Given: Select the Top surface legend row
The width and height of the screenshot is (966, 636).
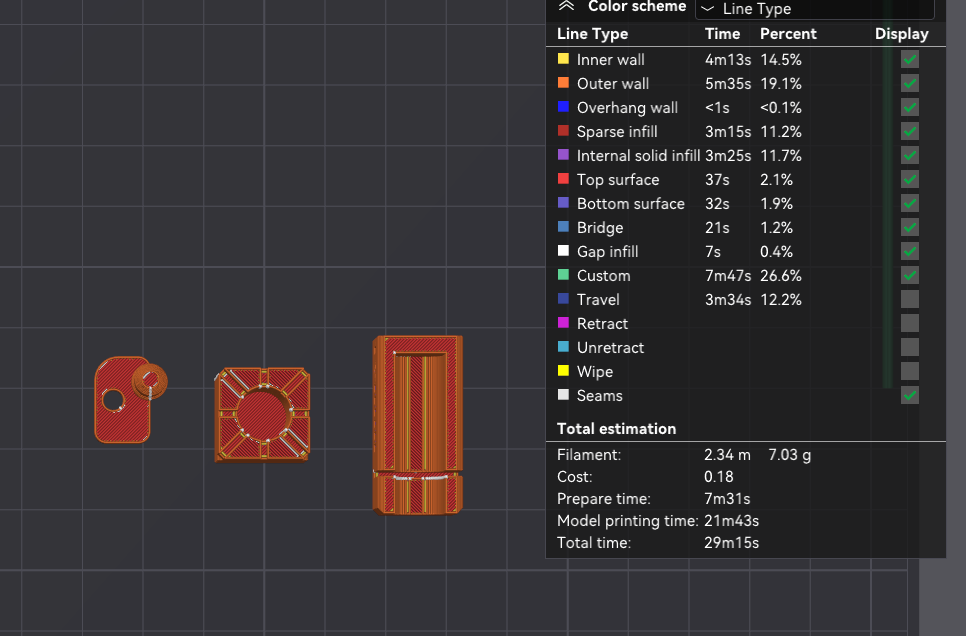Looking at the screenshot, I should [745, 179].
